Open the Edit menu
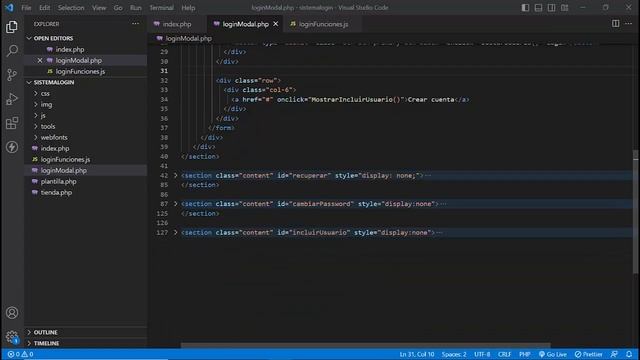 [x=44, y=8]
